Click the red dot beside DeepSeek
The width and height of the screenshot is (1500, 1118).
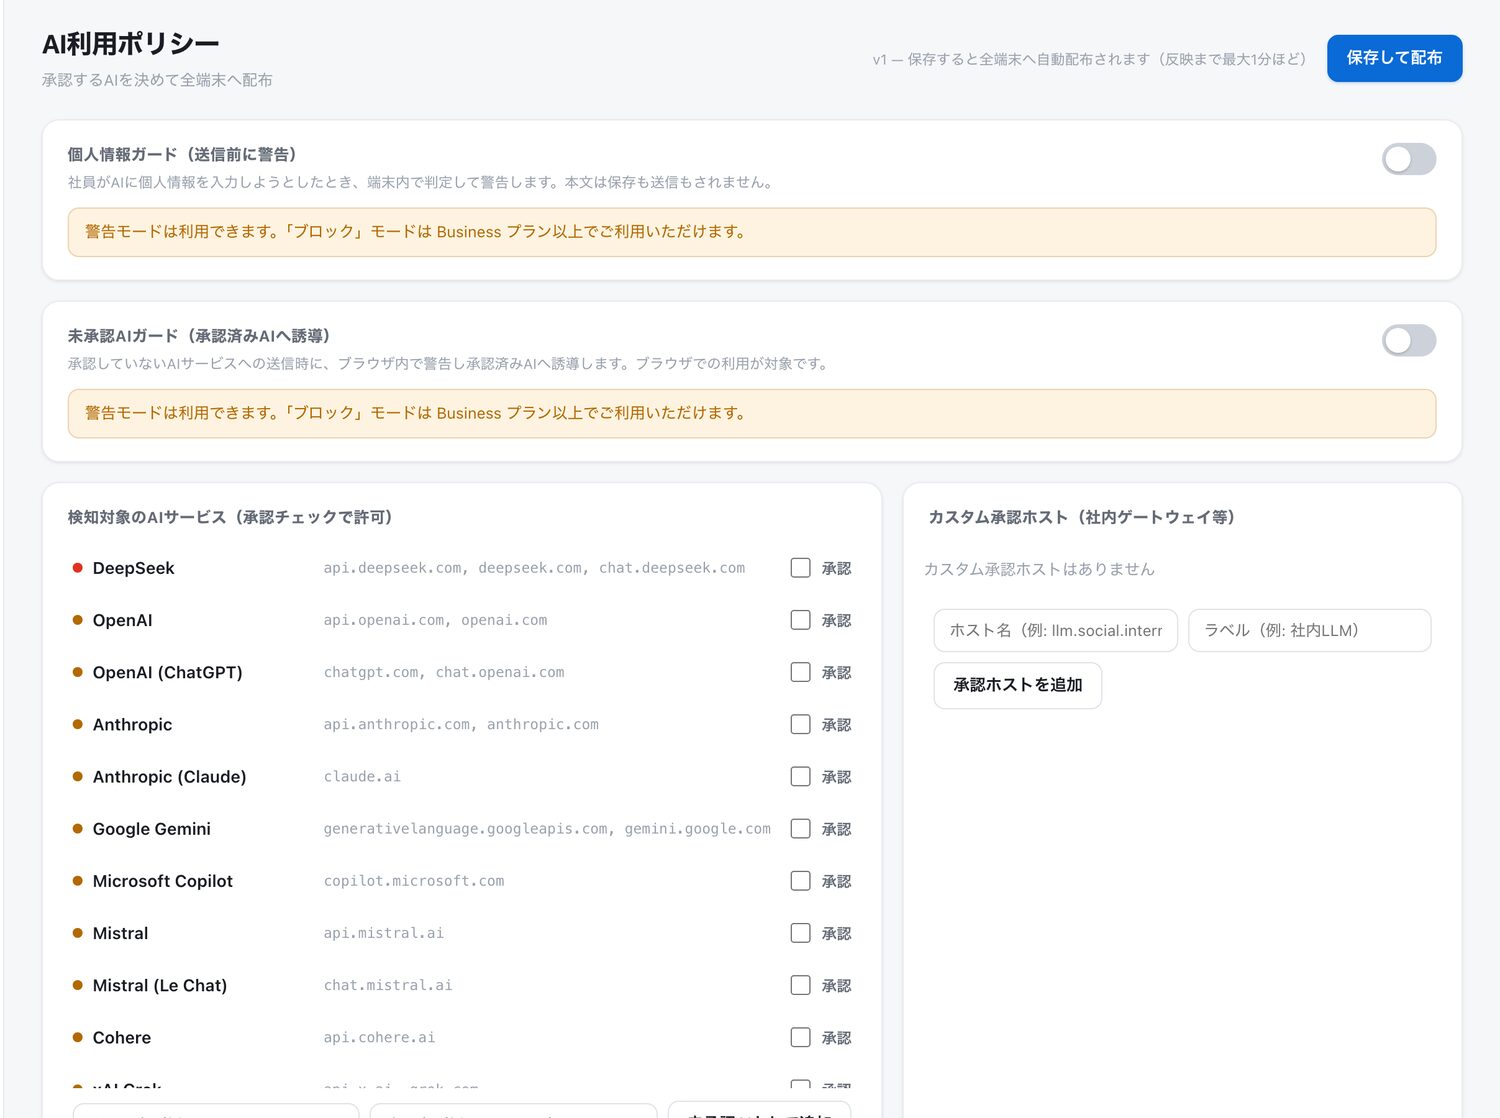click(77, 568)
